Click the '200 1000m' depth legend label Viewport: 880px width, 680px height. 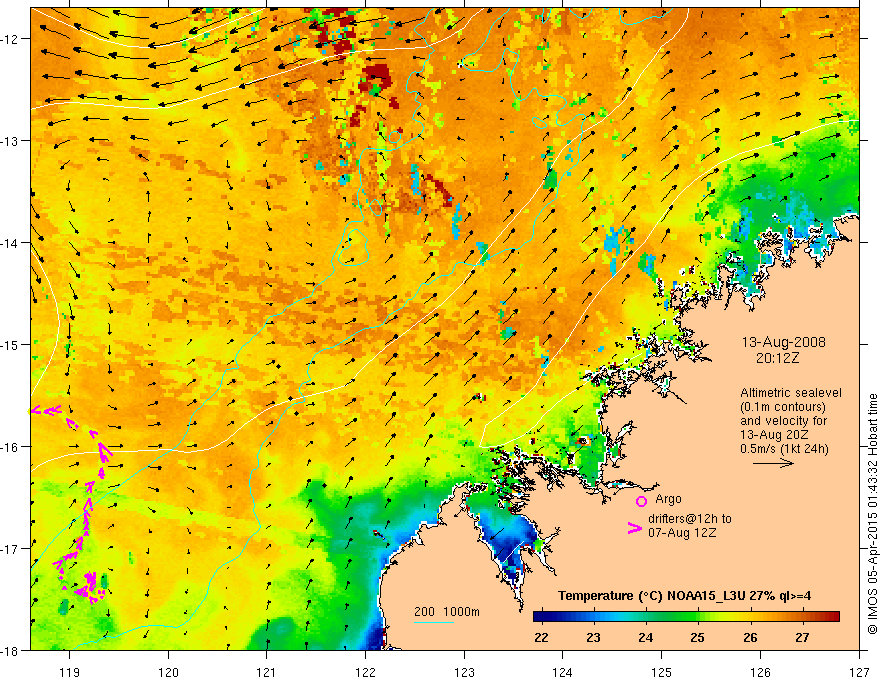(447, 612)
